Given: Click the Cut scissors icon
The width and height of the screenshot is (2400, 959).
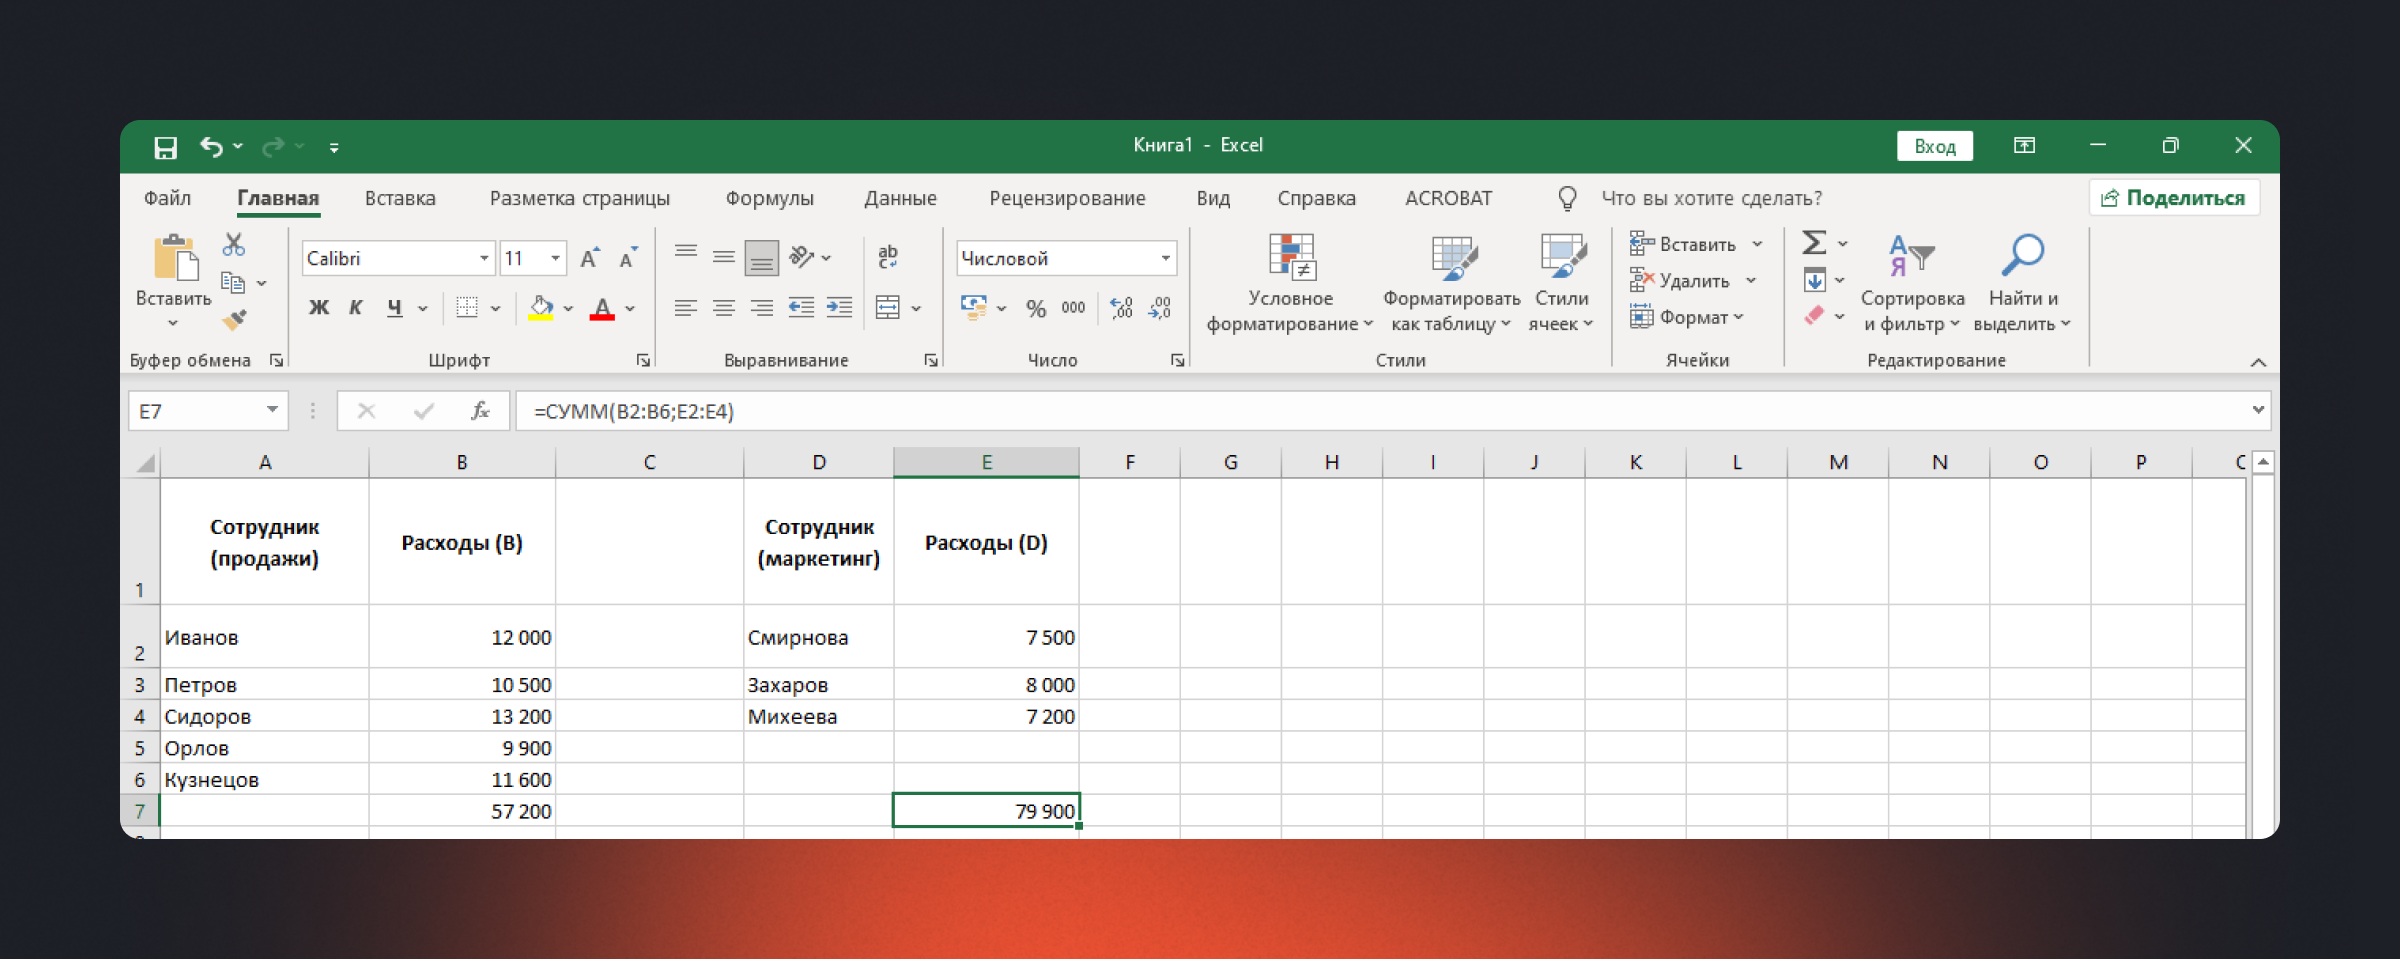Looking at the screenshot, I should pos(234,245).
